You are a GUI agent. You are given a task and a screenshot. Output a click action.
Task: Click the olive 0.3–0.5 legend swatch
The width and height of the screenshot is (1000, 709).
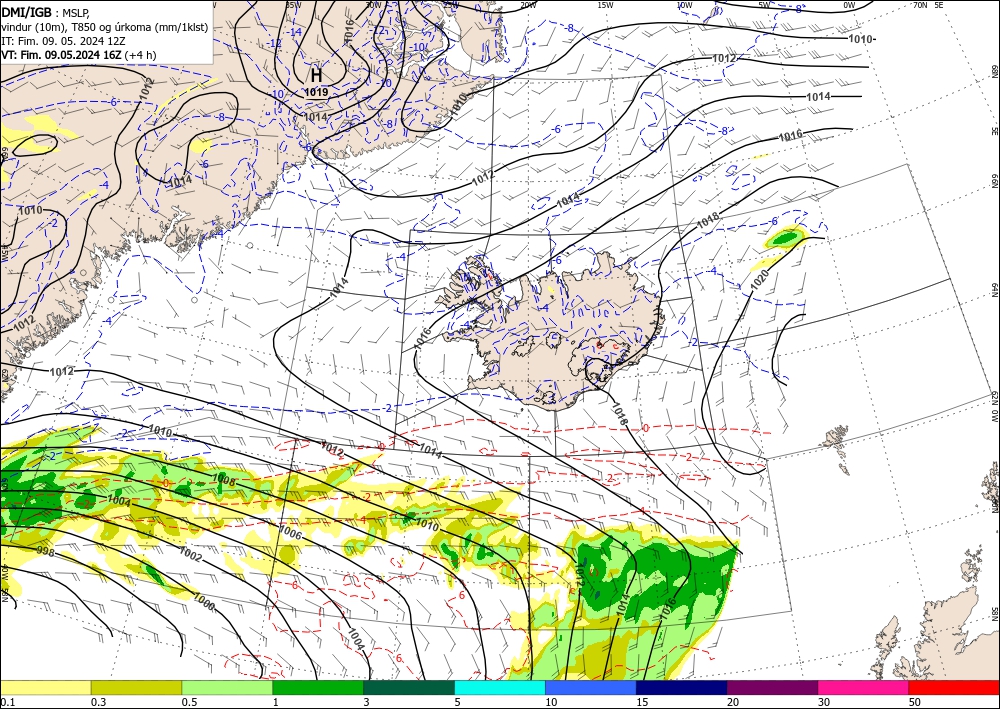[x=136, y=687]
